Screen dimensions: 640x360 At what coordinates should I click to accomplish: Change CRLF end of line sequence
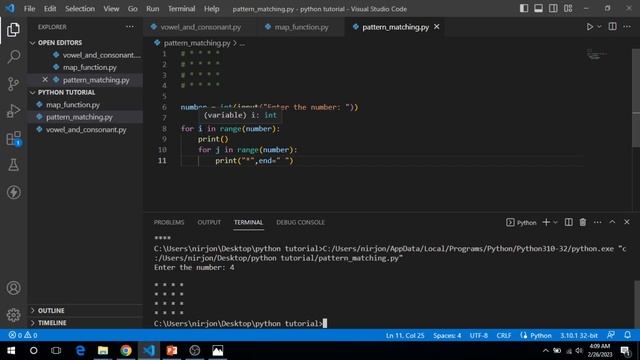tap(504, 336)
